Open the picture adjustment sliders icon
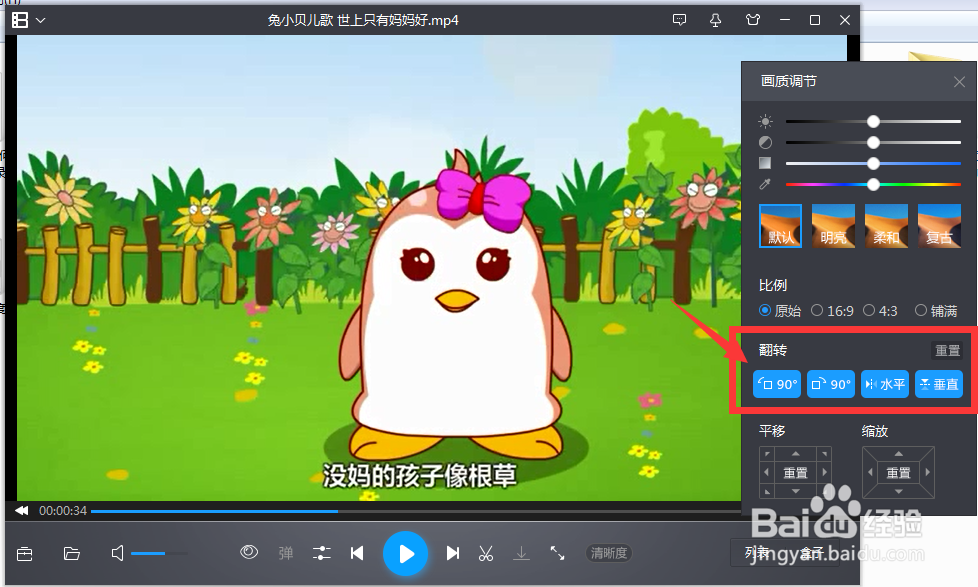This screenshot has height=587, width=978. [x=321, y=553]
